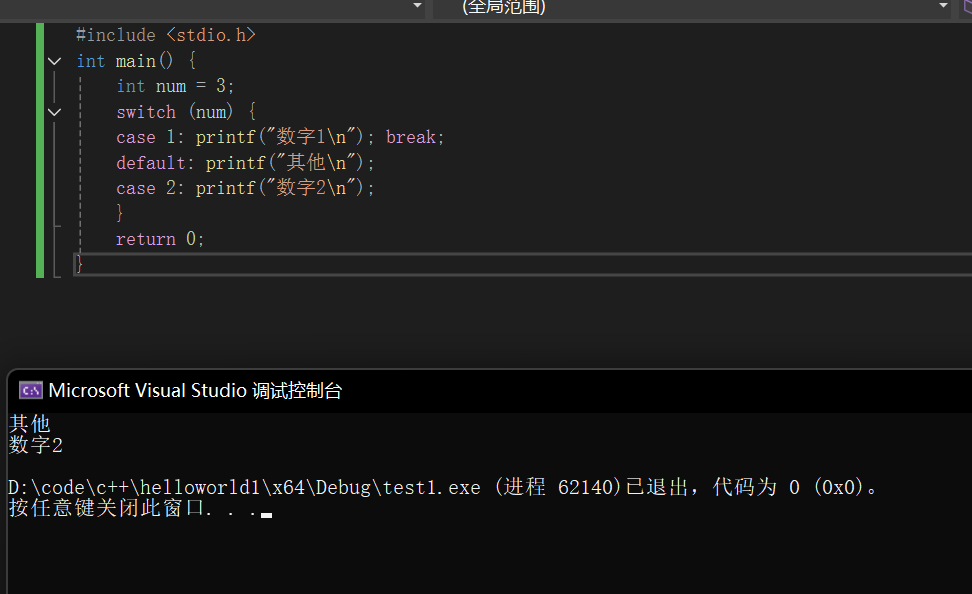Viewport: 972px width, 594px height.
Task: Collapse the main() function fold chevron
Action: [x=55, y=61]
